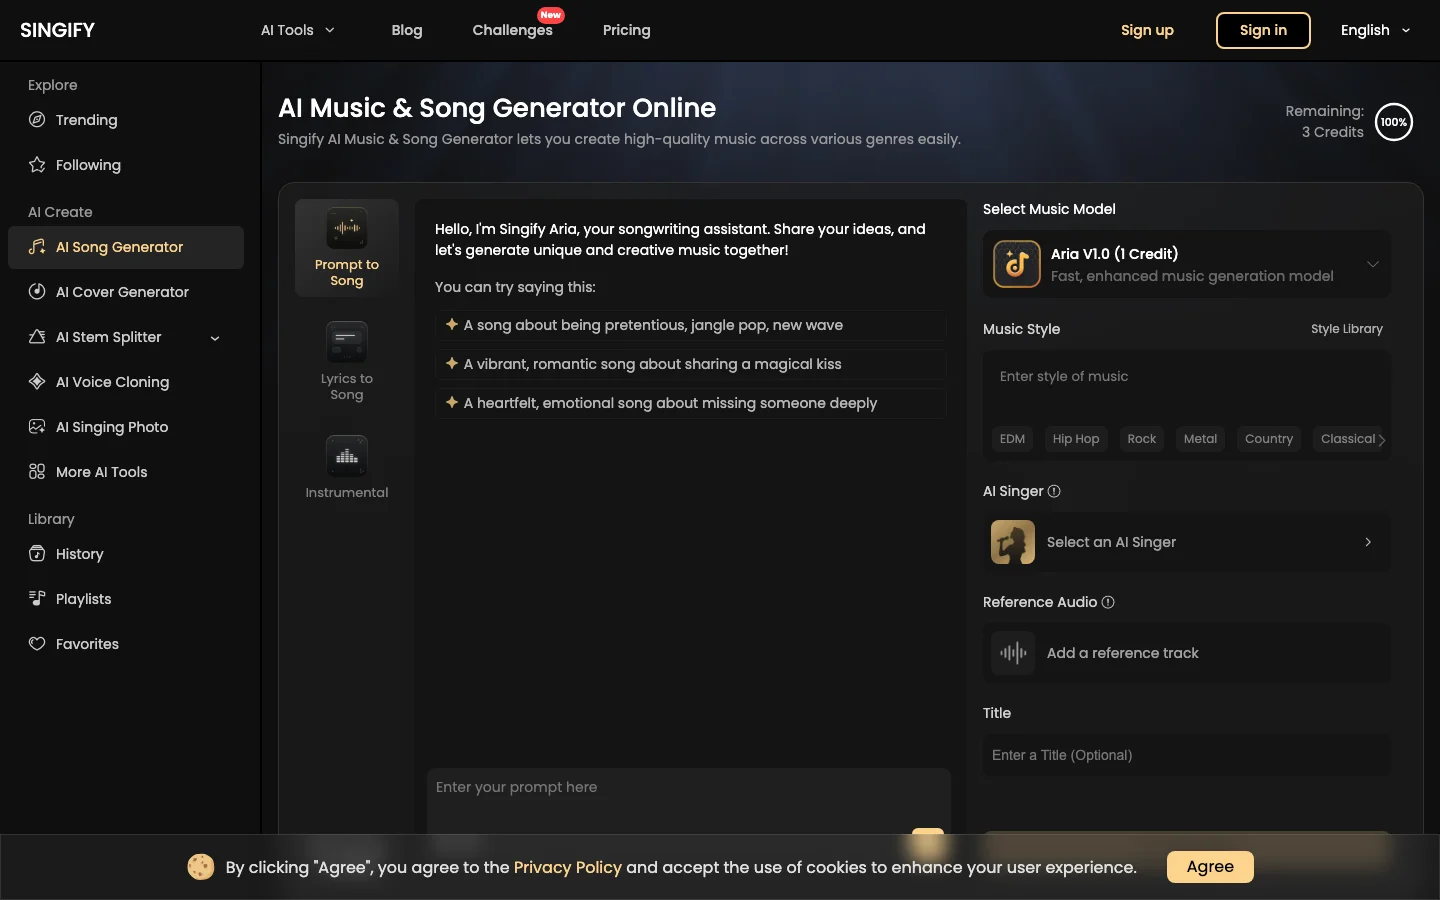
Task: Click the AI Cover Generator icon
Action: tap(37, 292)
